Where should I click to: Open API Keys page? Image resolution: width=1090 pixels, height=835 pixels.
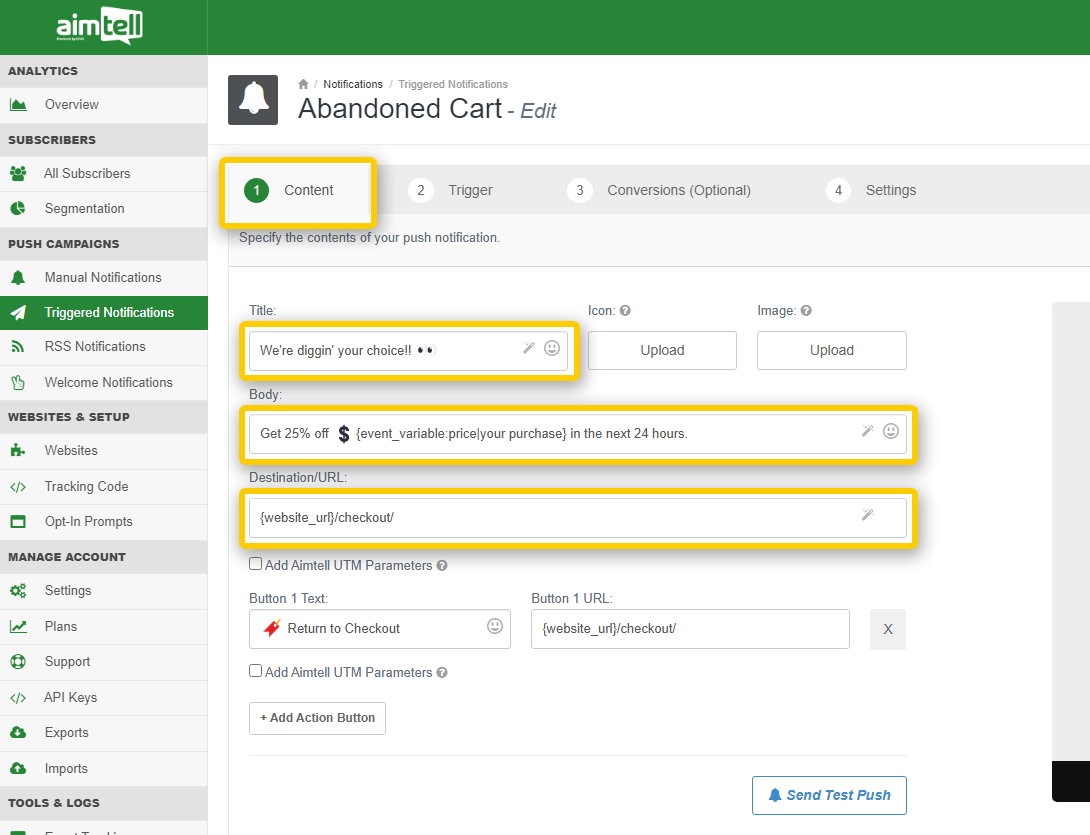coord(104,697)
